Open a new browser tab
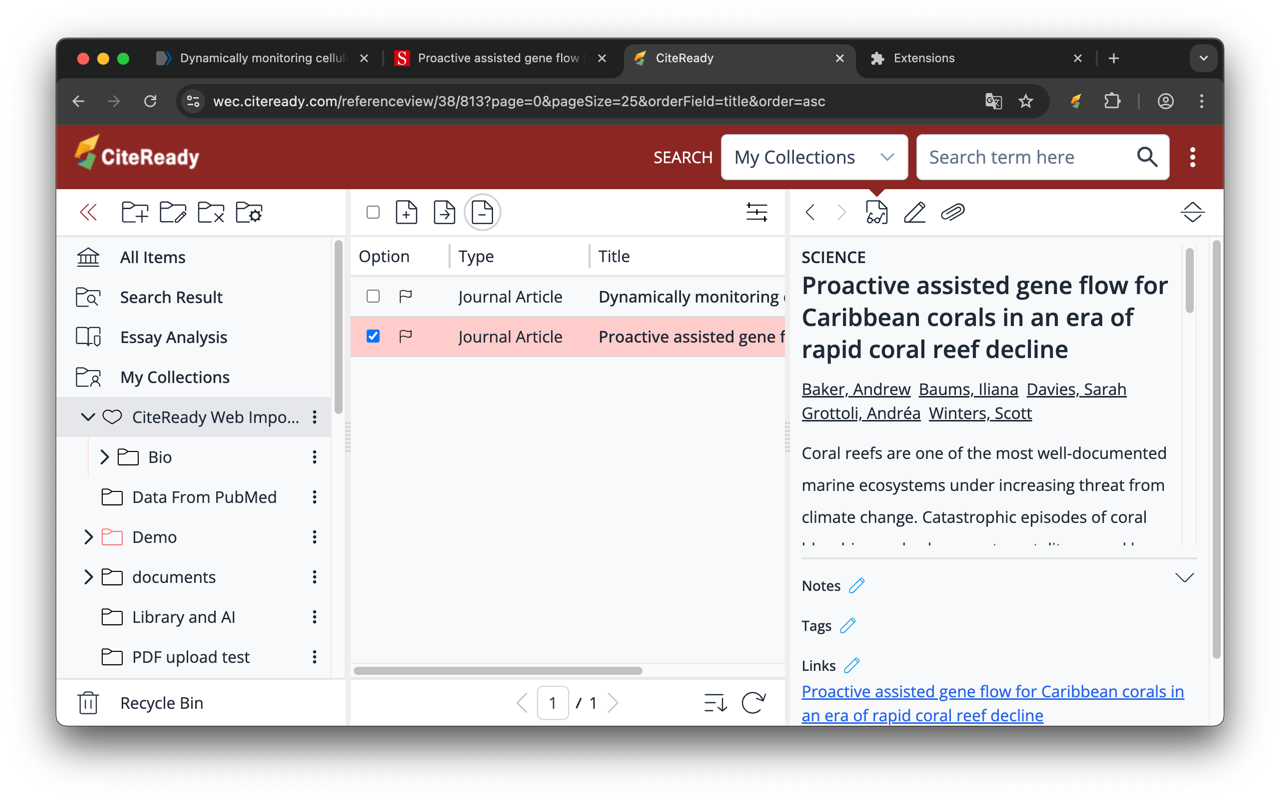 1114,58
